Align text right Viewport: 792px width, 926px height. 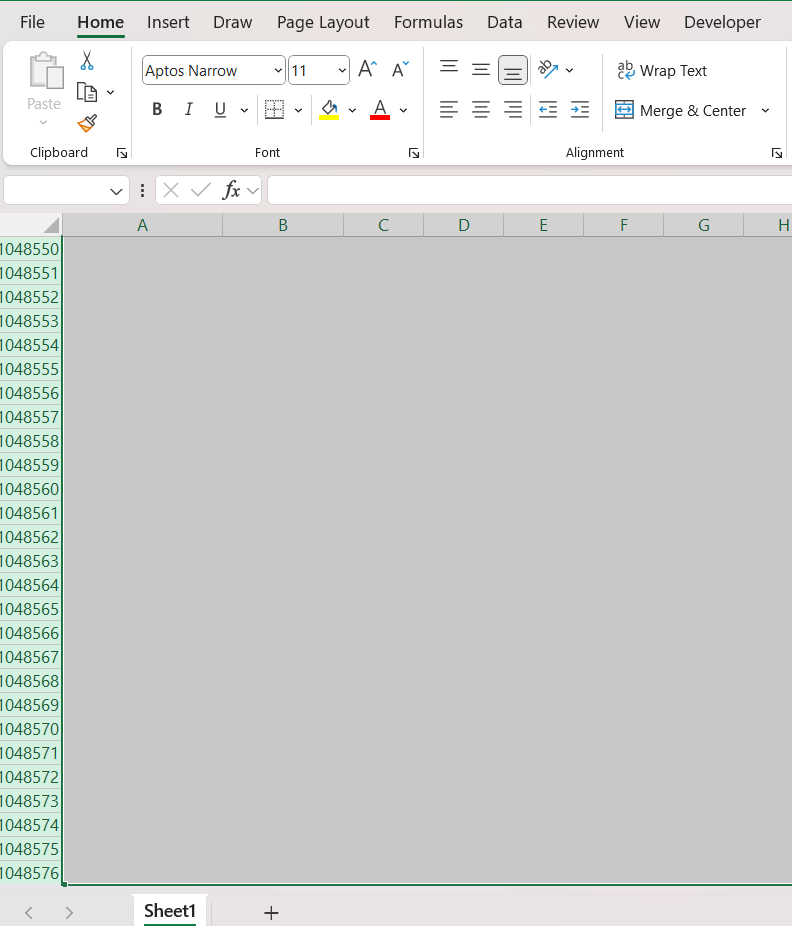point(513,110)
